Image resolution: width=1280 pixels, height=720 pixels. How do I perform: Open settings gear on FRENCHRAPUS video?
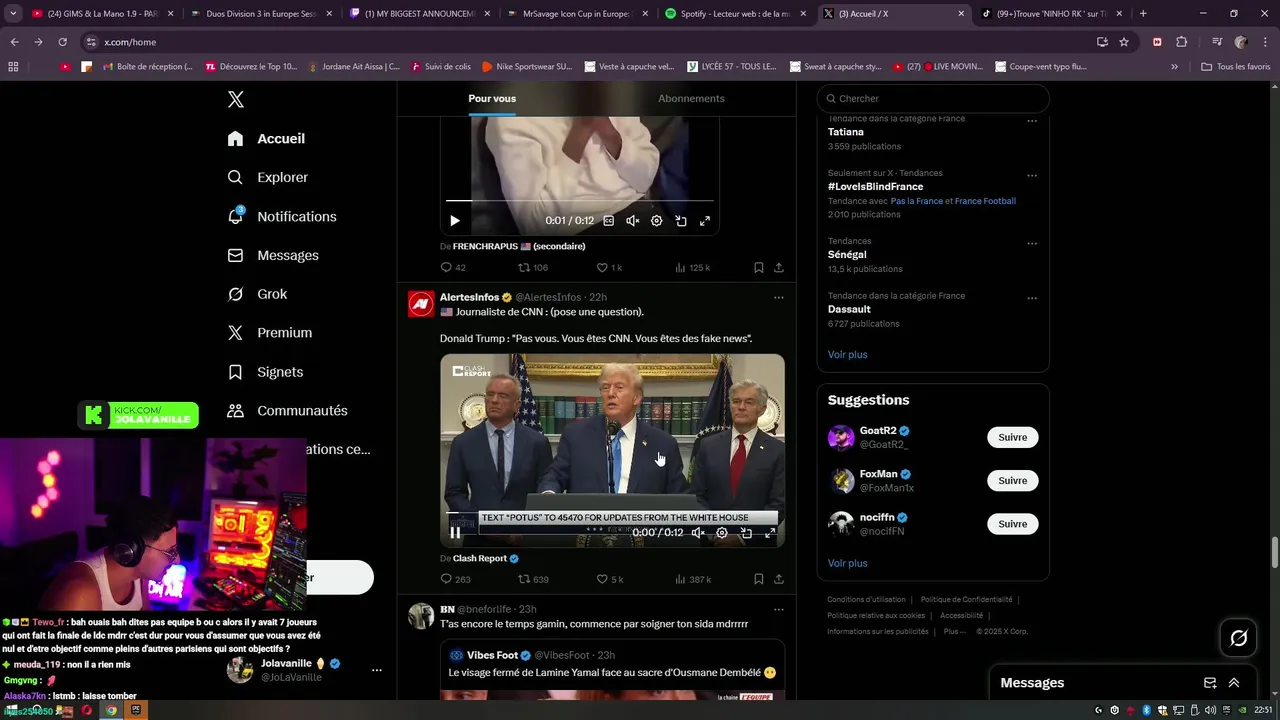pyautogui.click(x=656, y=221)
